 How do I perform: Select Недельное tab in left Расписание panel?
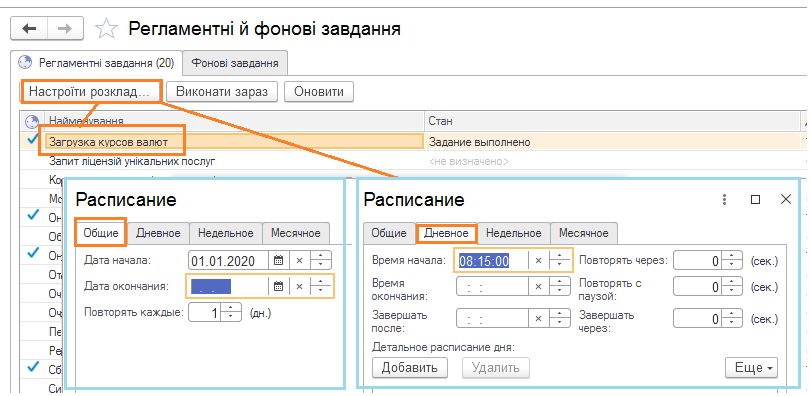click(x=226, y=233)
